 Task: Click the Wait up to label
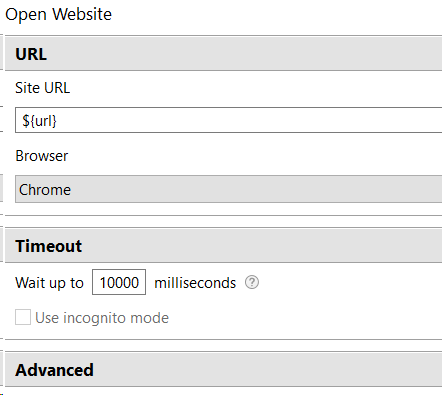click(x=49, y=283)
